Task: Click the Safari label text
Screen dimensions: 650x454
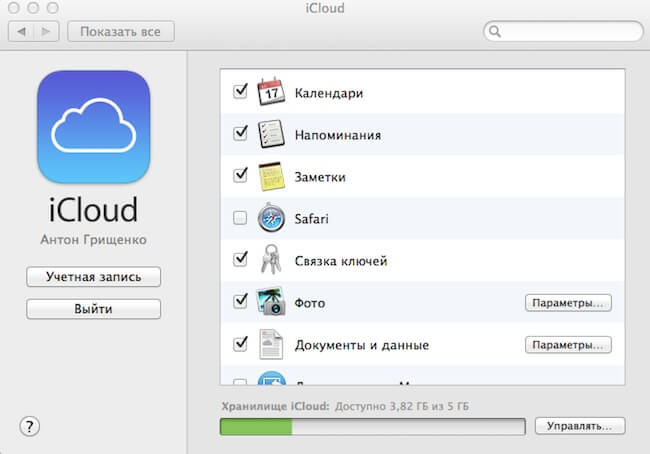Action: tap(311, 219)
